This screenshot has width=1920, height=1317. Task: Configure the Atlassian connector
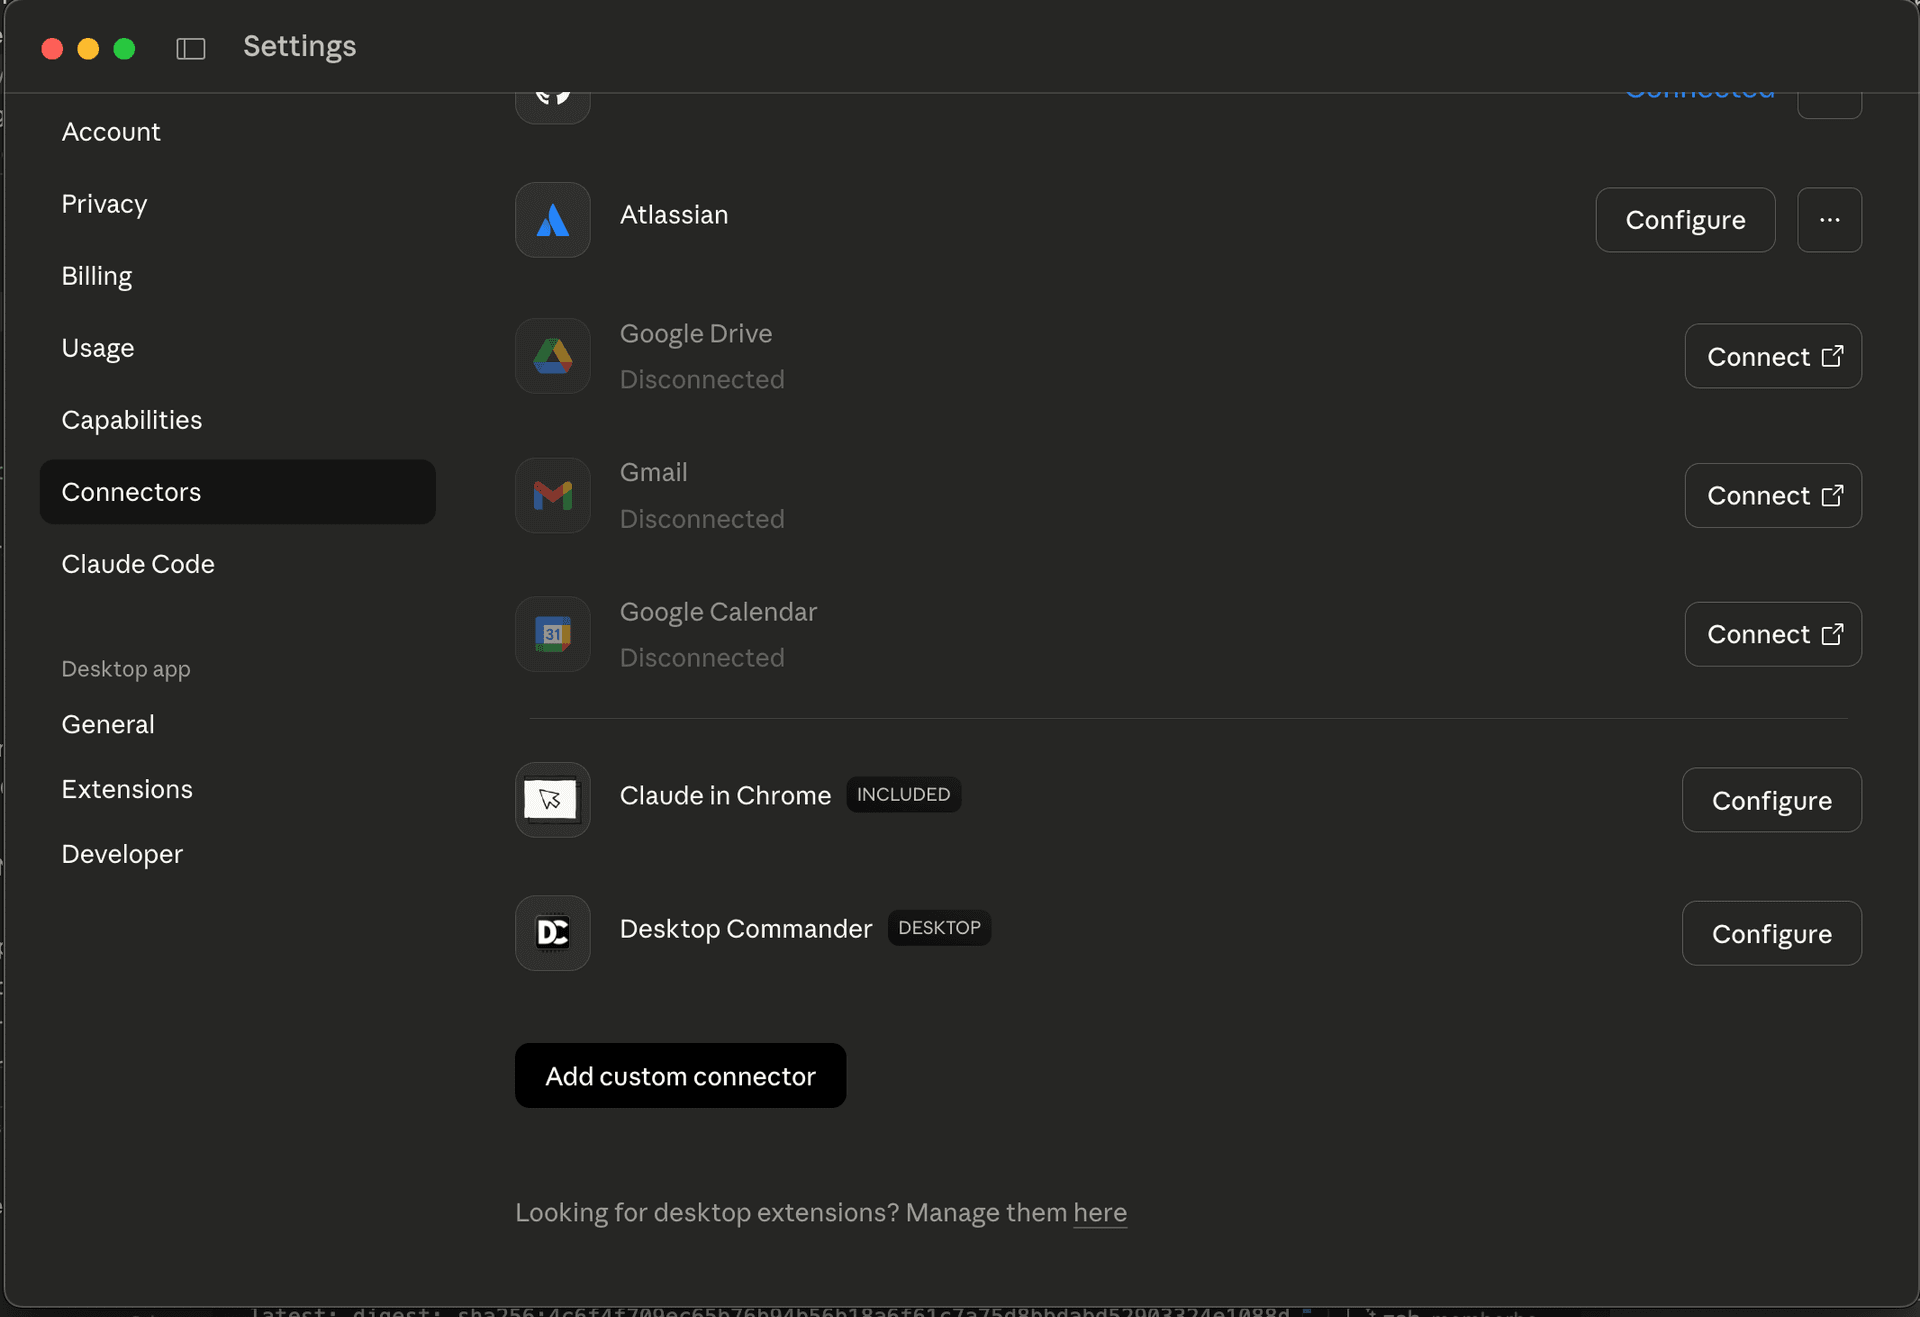(1684, 220)
